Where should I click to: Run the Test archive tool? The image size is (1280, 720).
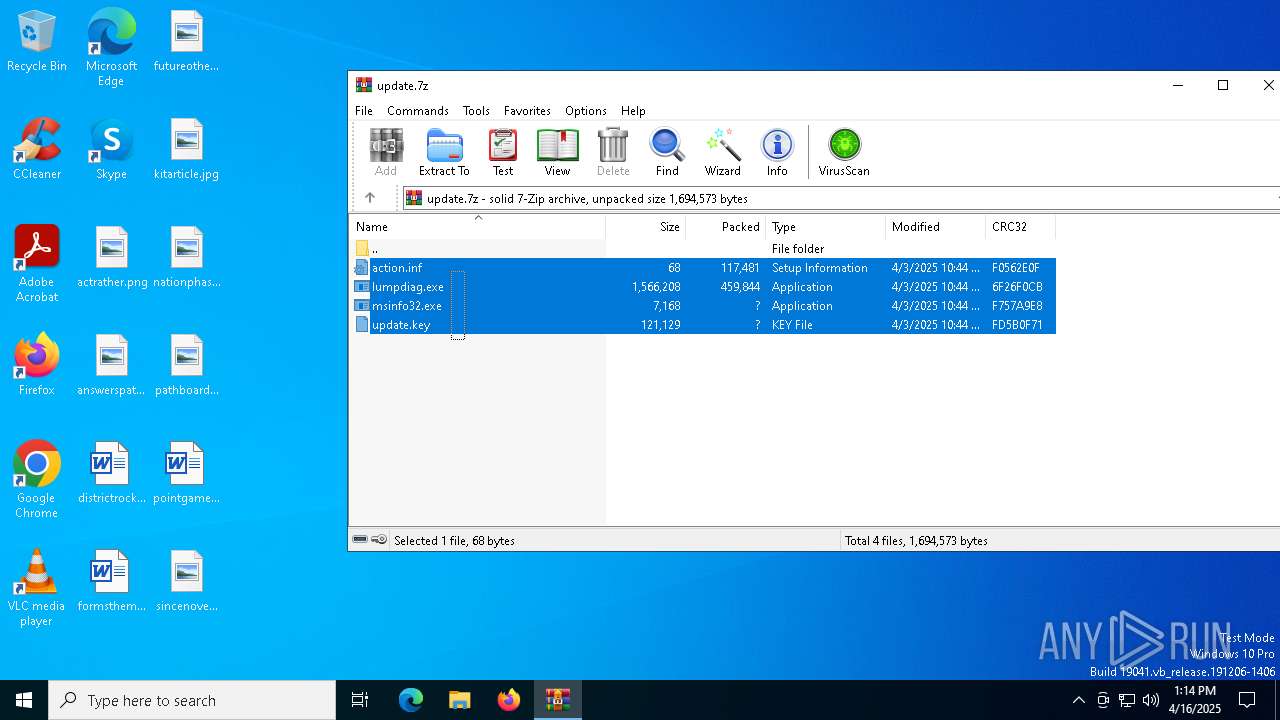(503, 153)
